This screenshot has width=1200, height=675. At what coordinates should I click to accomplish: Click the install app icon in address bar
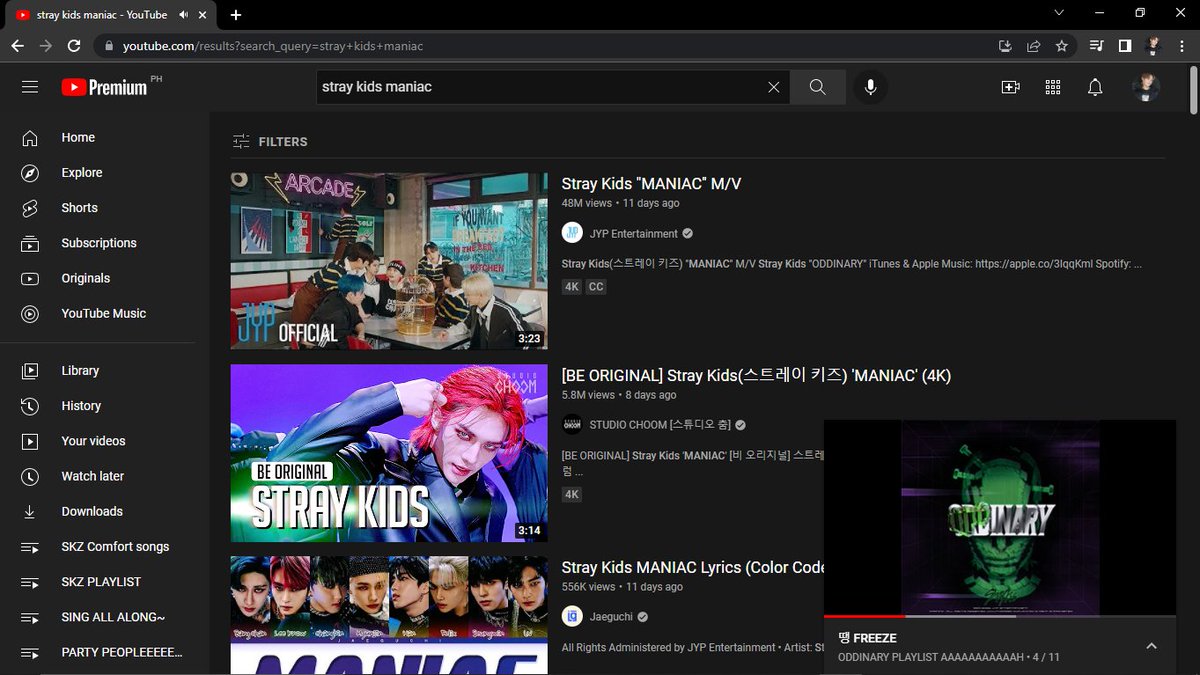(1006, 46)
